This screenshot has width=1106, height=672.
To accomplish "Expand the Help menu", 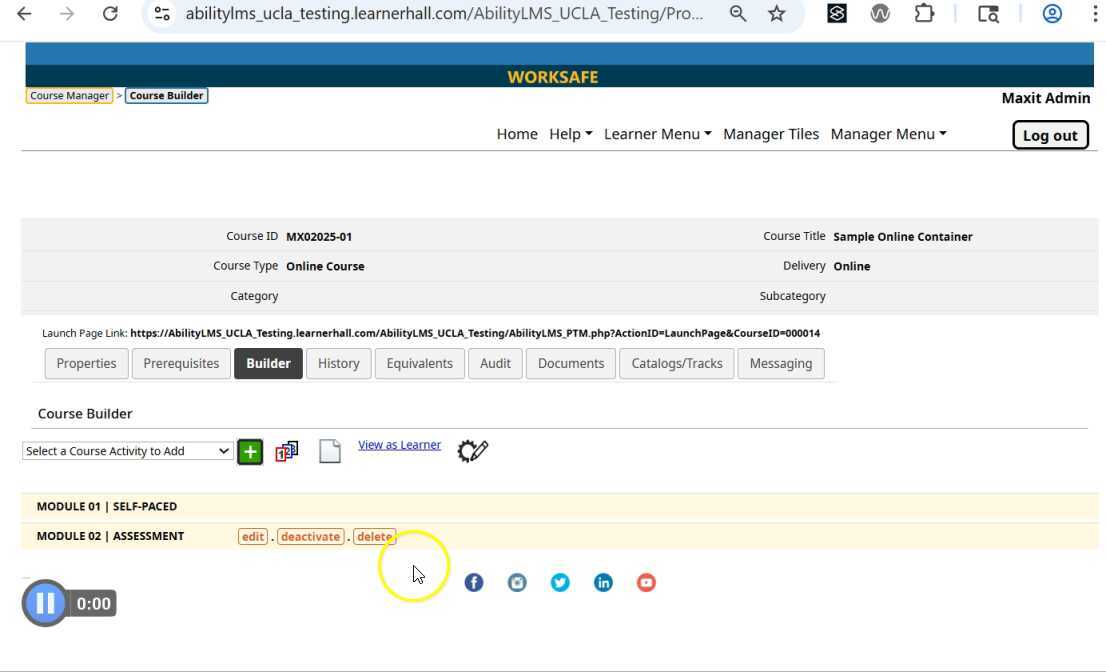I will click(570, 134).
